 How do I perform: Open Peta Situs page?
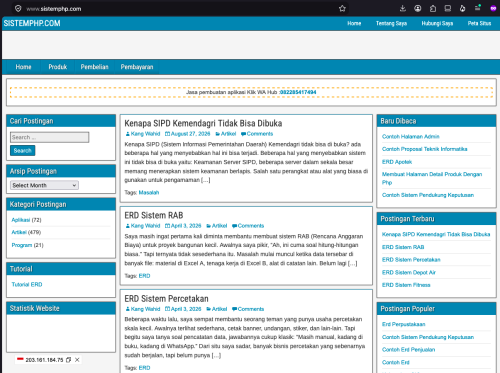point(479,23)
